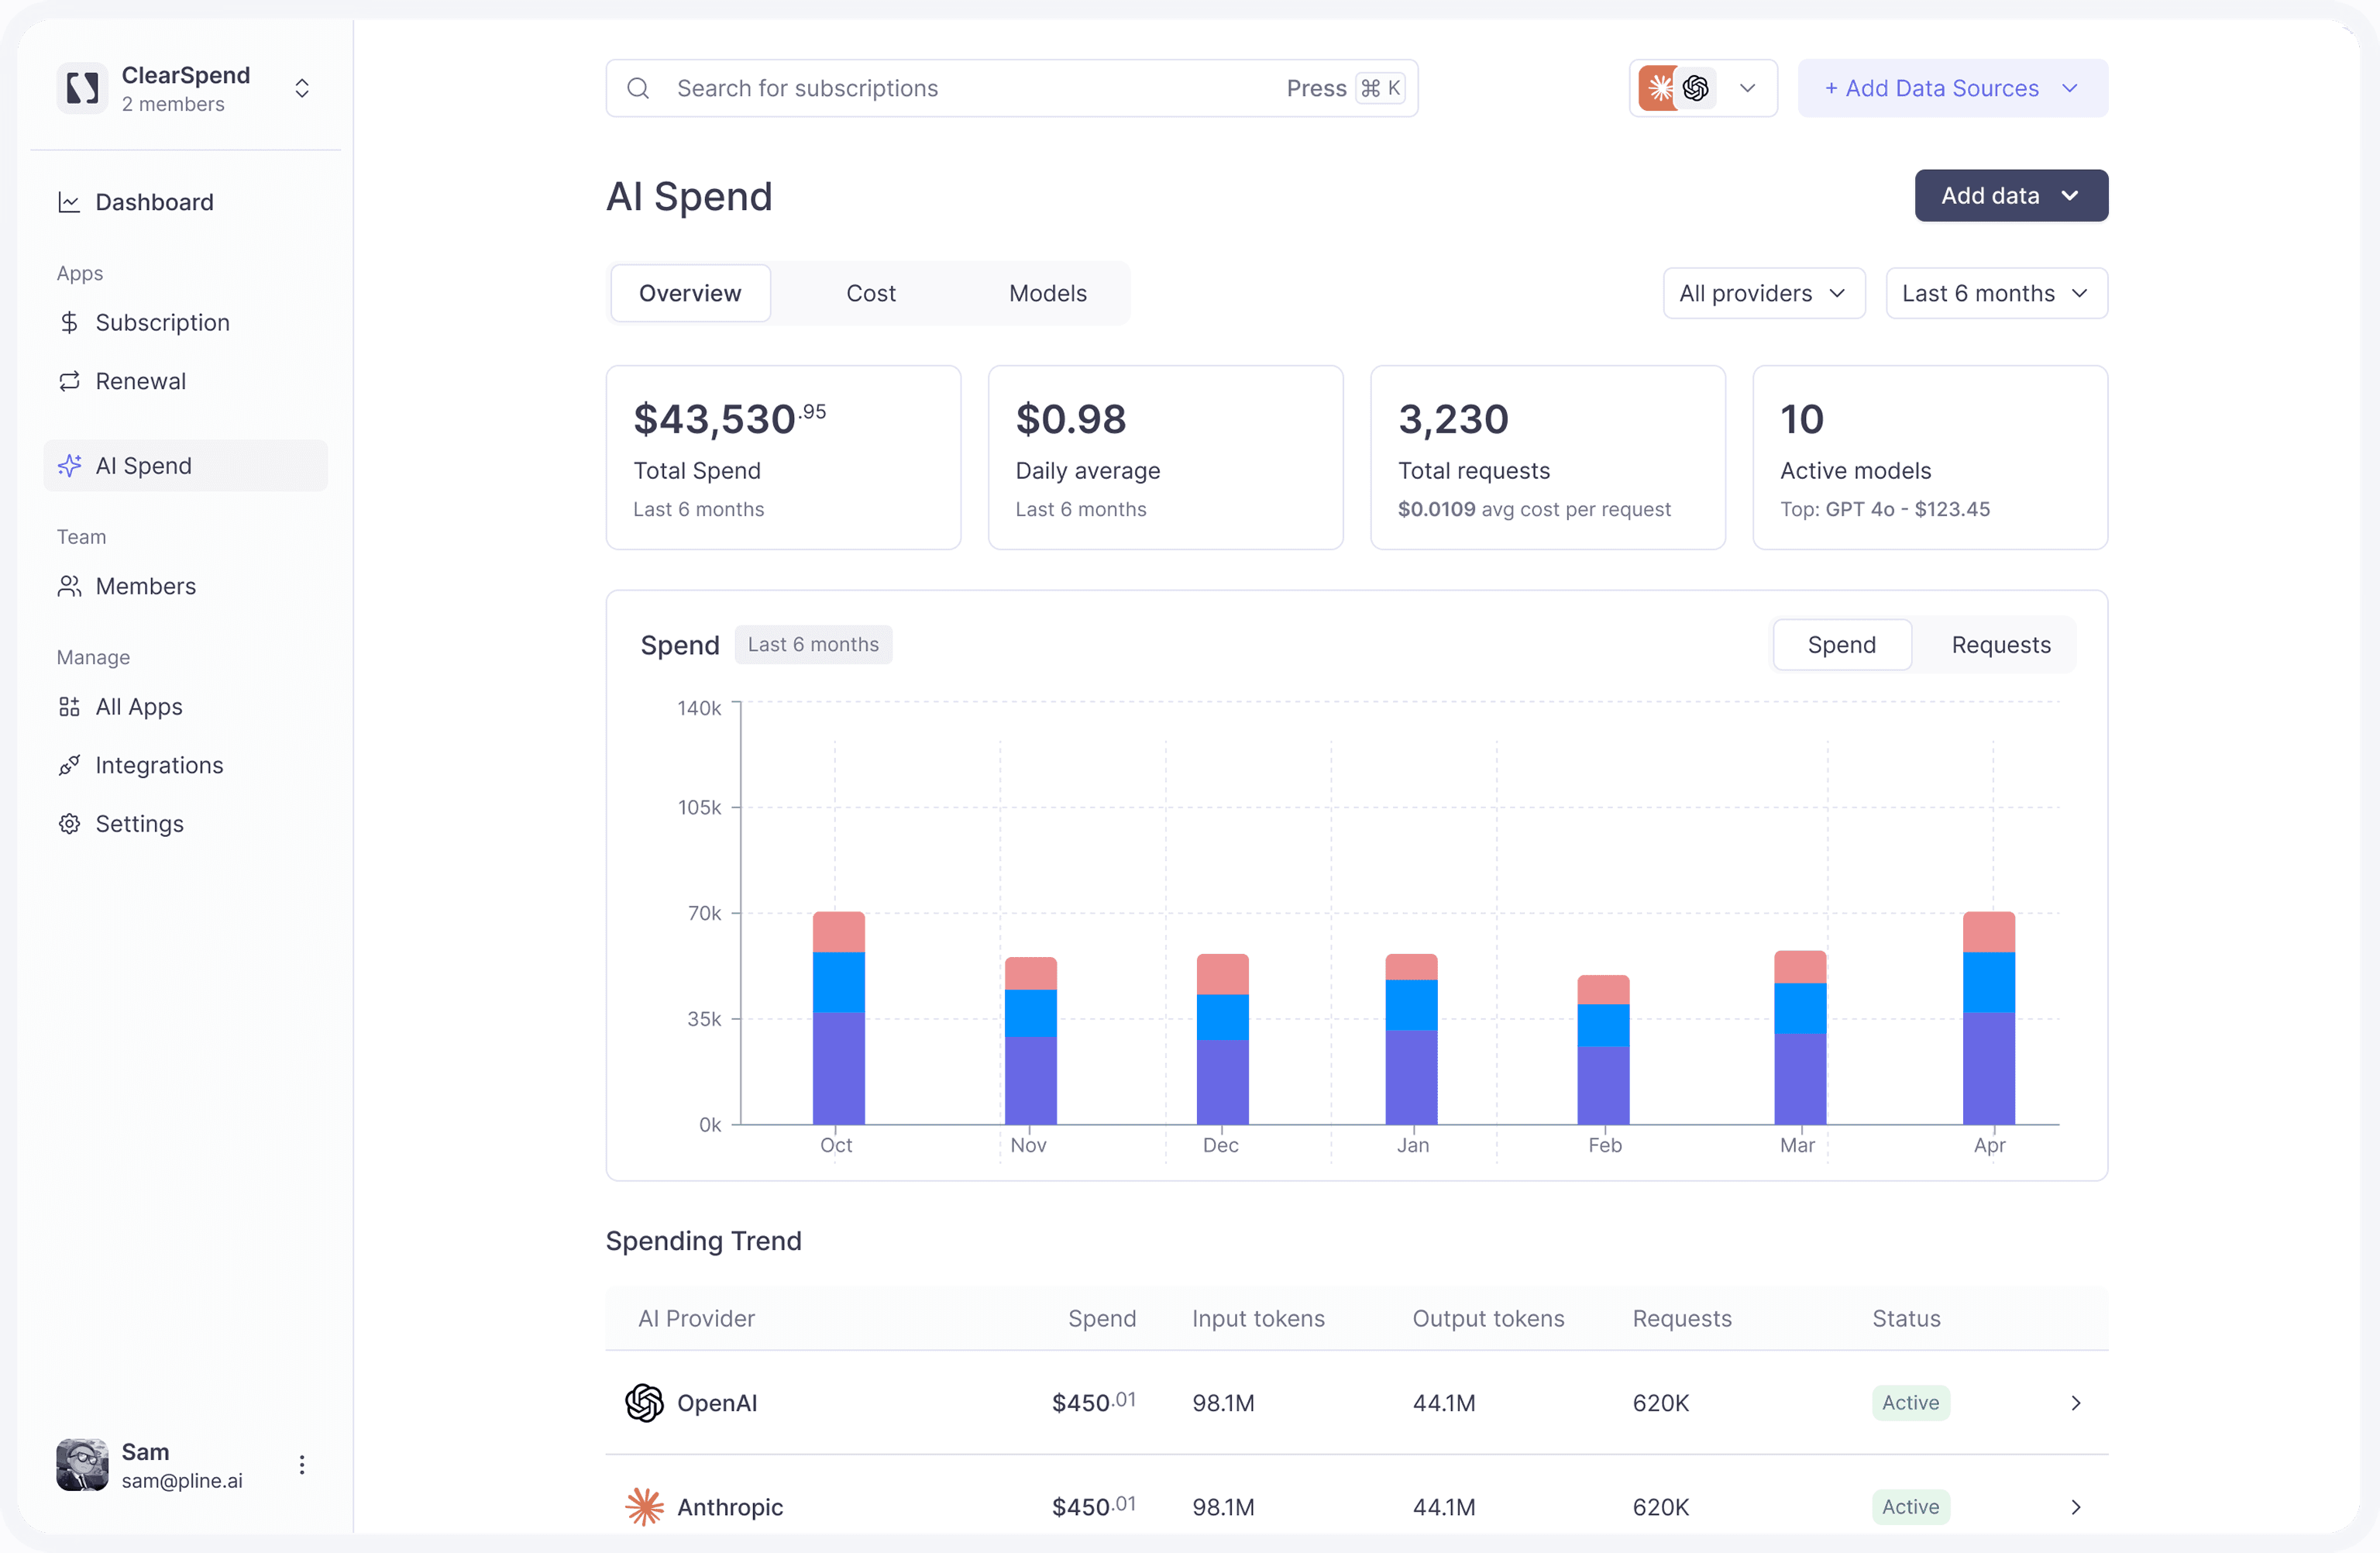This screenshot has width=2380, height=1553.
Task: Click the Jan blue bar segment
Action: point(1411,1005)
